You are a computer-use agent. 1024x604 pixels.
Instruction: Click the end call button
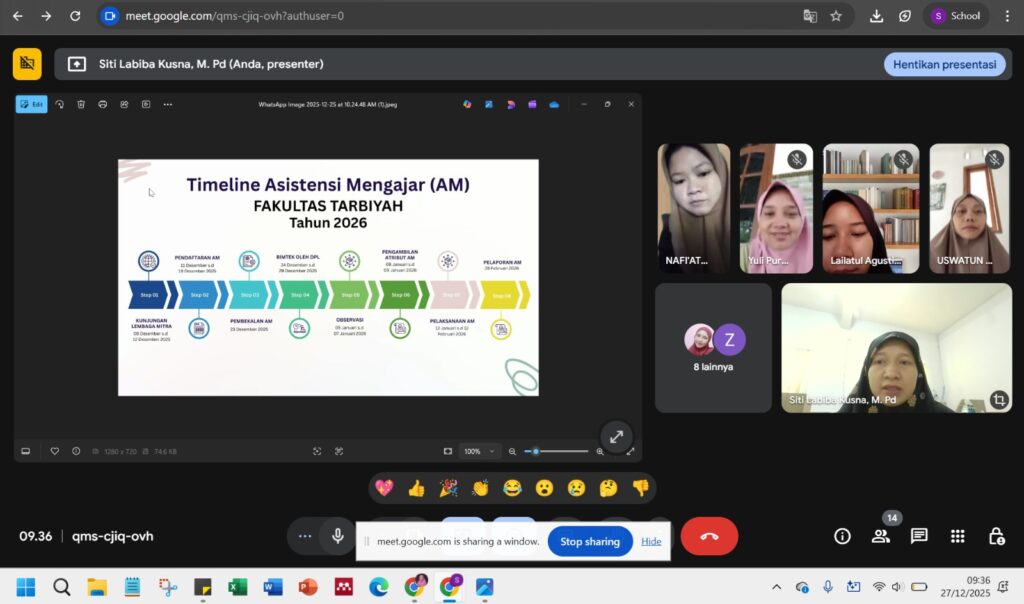(709, 536)
